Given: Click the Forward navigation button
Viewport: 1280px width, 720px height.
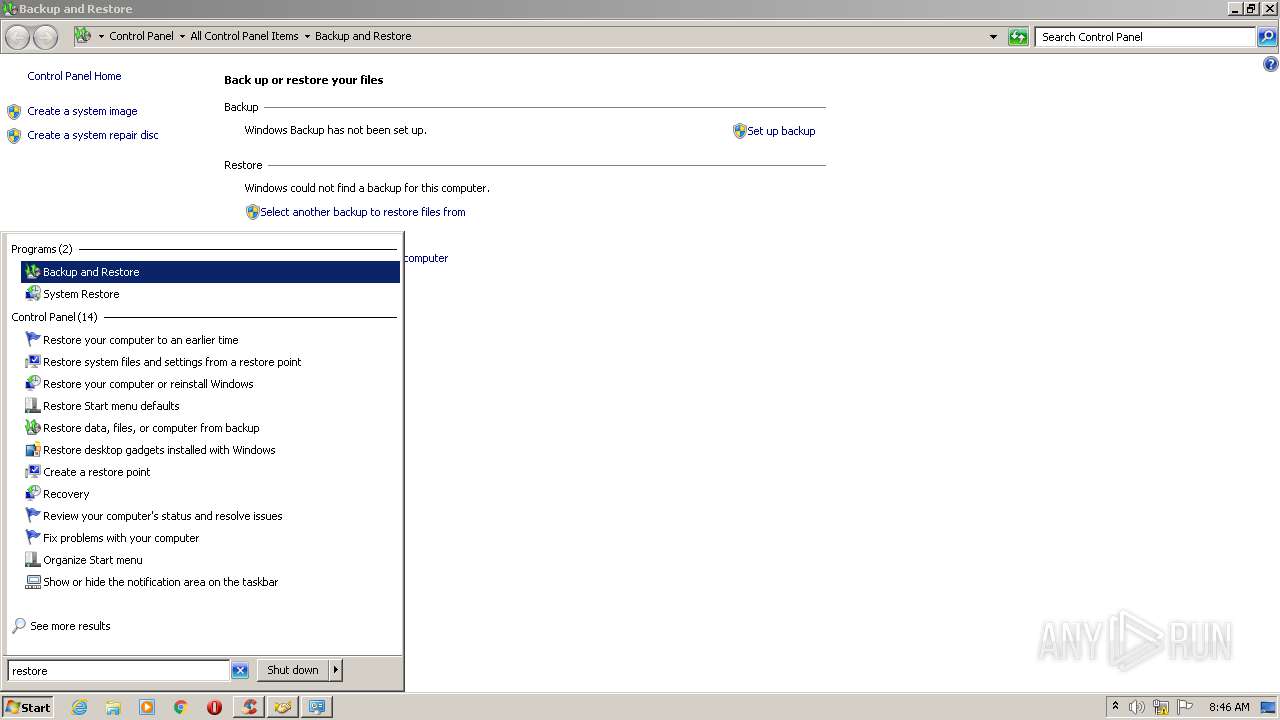Looking at the screenshot, I should 46,38.
